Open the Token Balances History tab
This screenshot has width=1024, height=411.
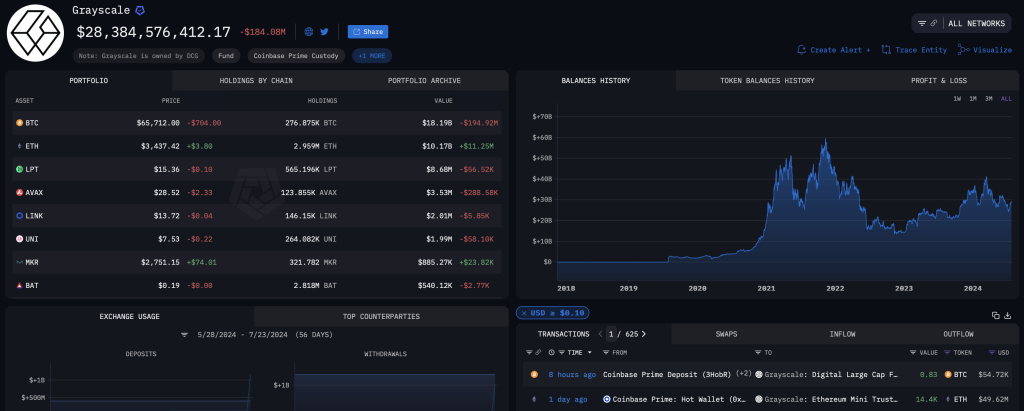767,80
